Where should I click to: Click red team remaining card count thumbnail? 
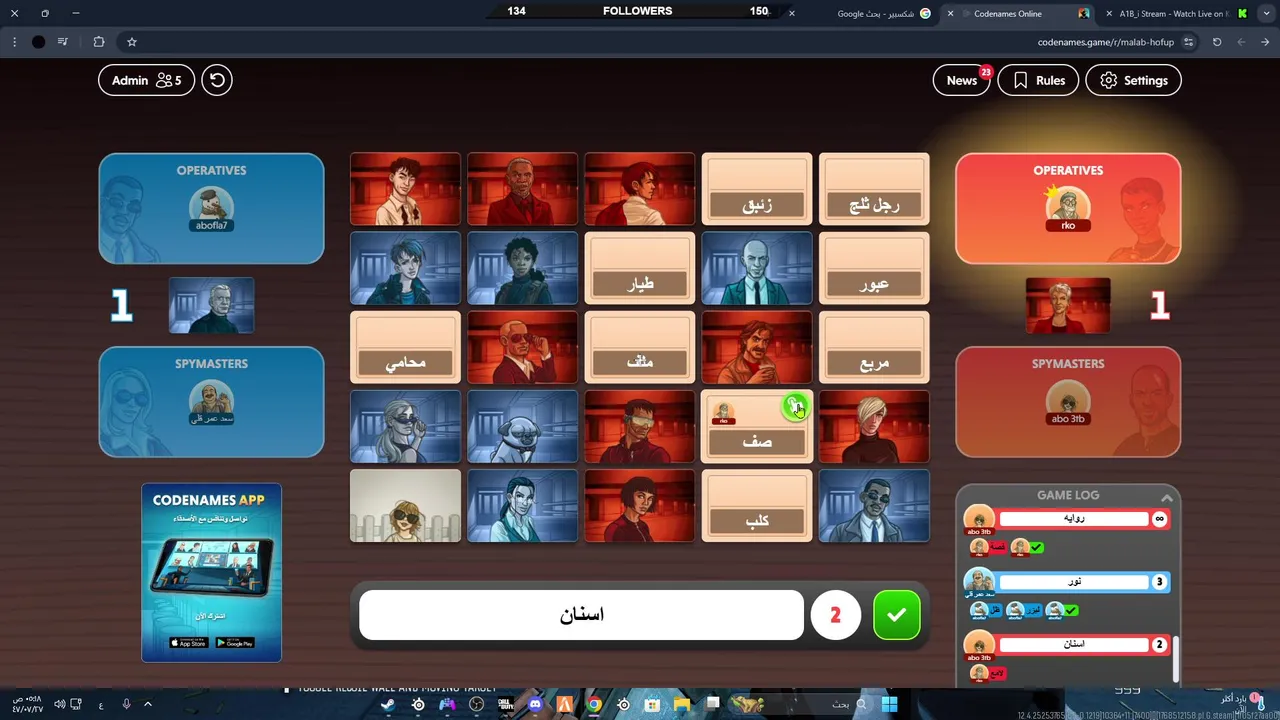tap(1068, 305)
